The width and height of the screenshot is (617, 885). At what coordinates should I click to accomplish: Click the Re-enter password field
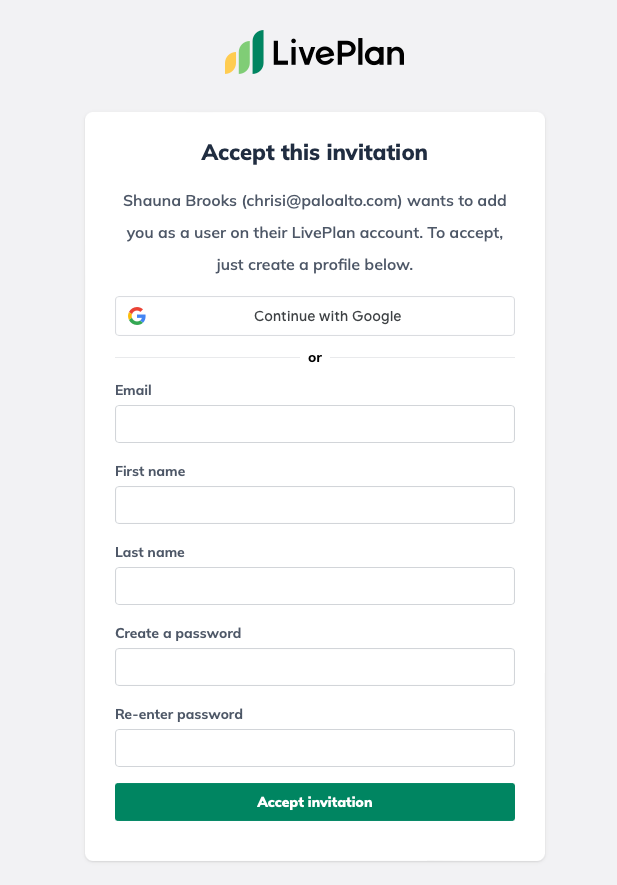[315, 748]
